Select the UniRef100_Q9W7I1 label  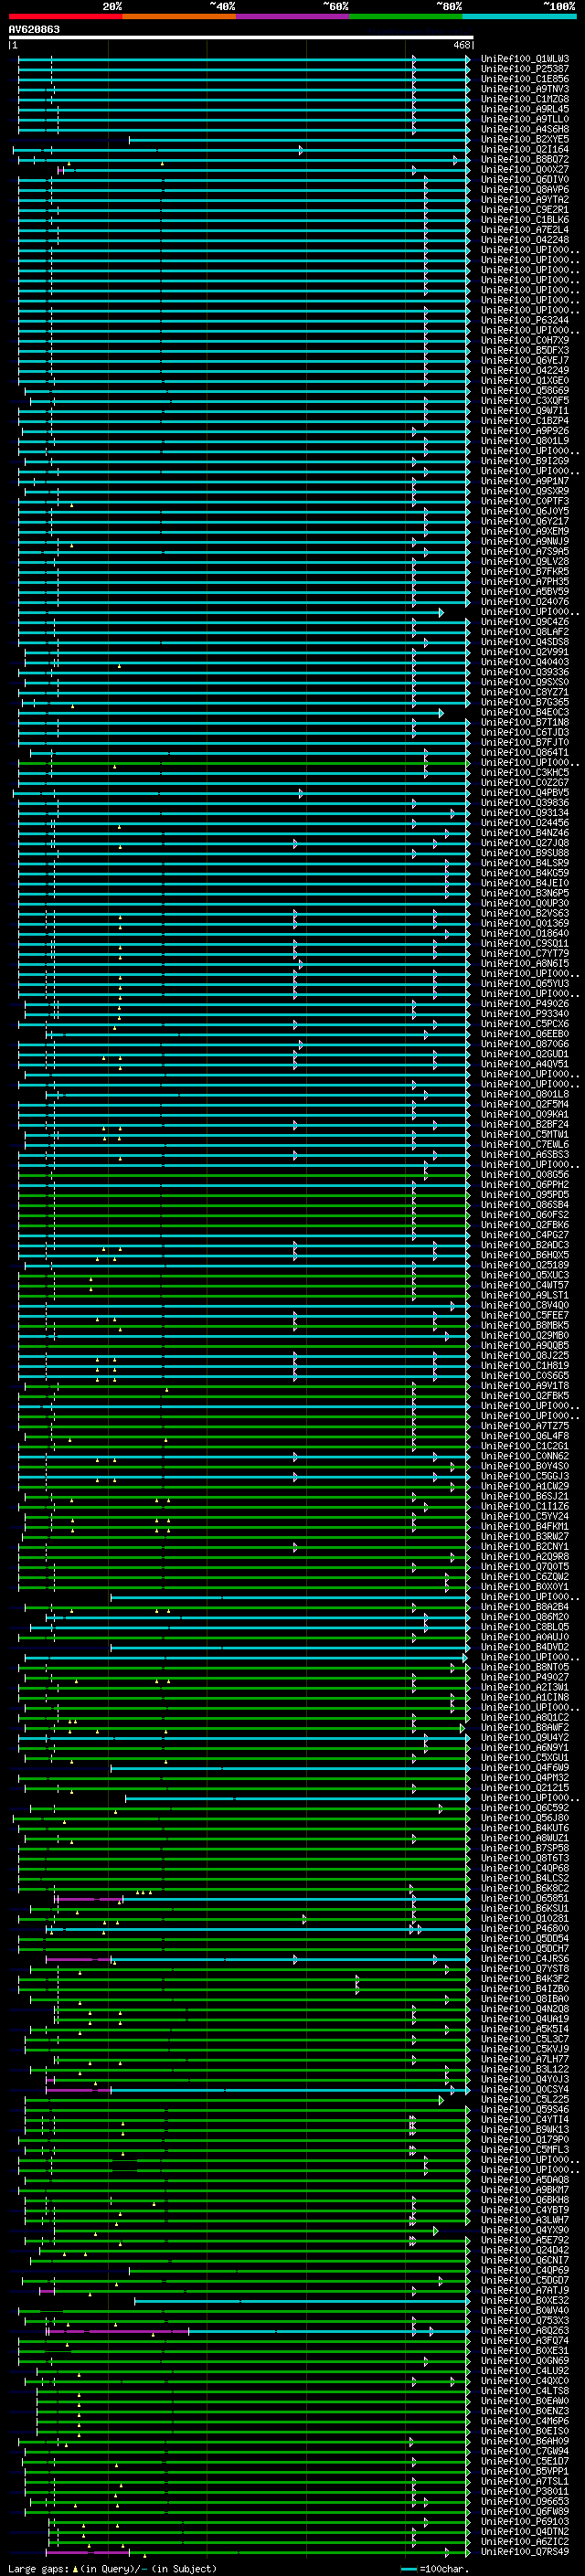[x=525, y=410]
